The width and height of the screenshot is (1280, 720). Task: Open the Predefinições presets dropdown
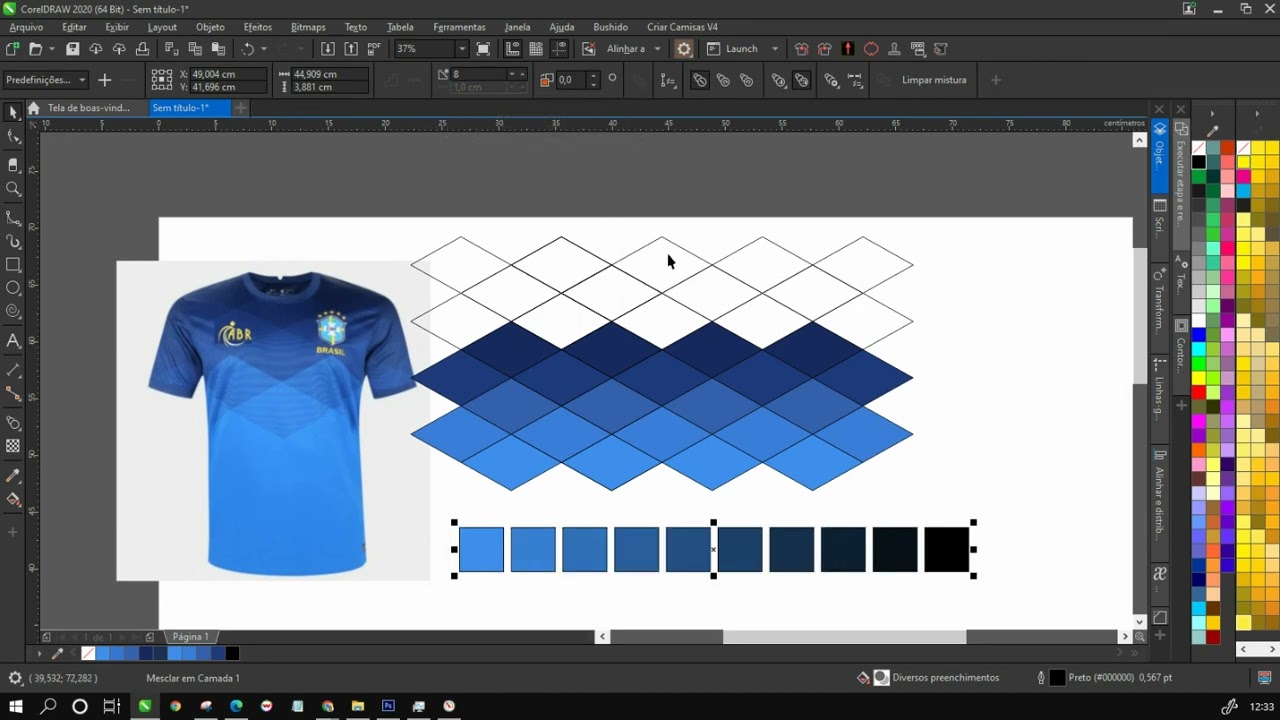(46, 80)
